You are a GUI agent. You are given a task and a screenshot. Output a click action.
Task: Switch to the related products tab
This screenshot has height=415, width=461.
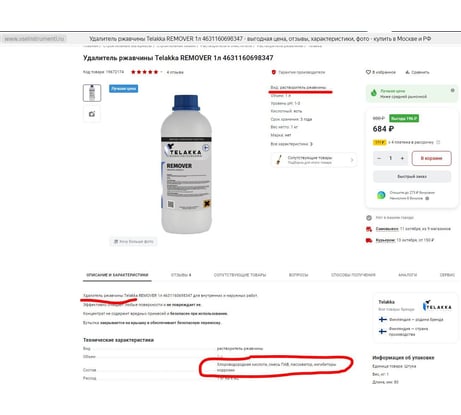point(240,275)
